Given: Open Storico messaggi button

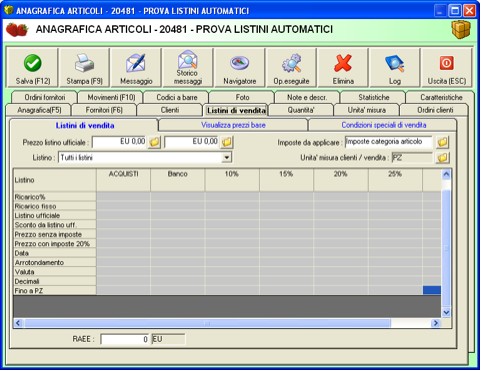Looking at the screenshot, I should pos(188,68).
